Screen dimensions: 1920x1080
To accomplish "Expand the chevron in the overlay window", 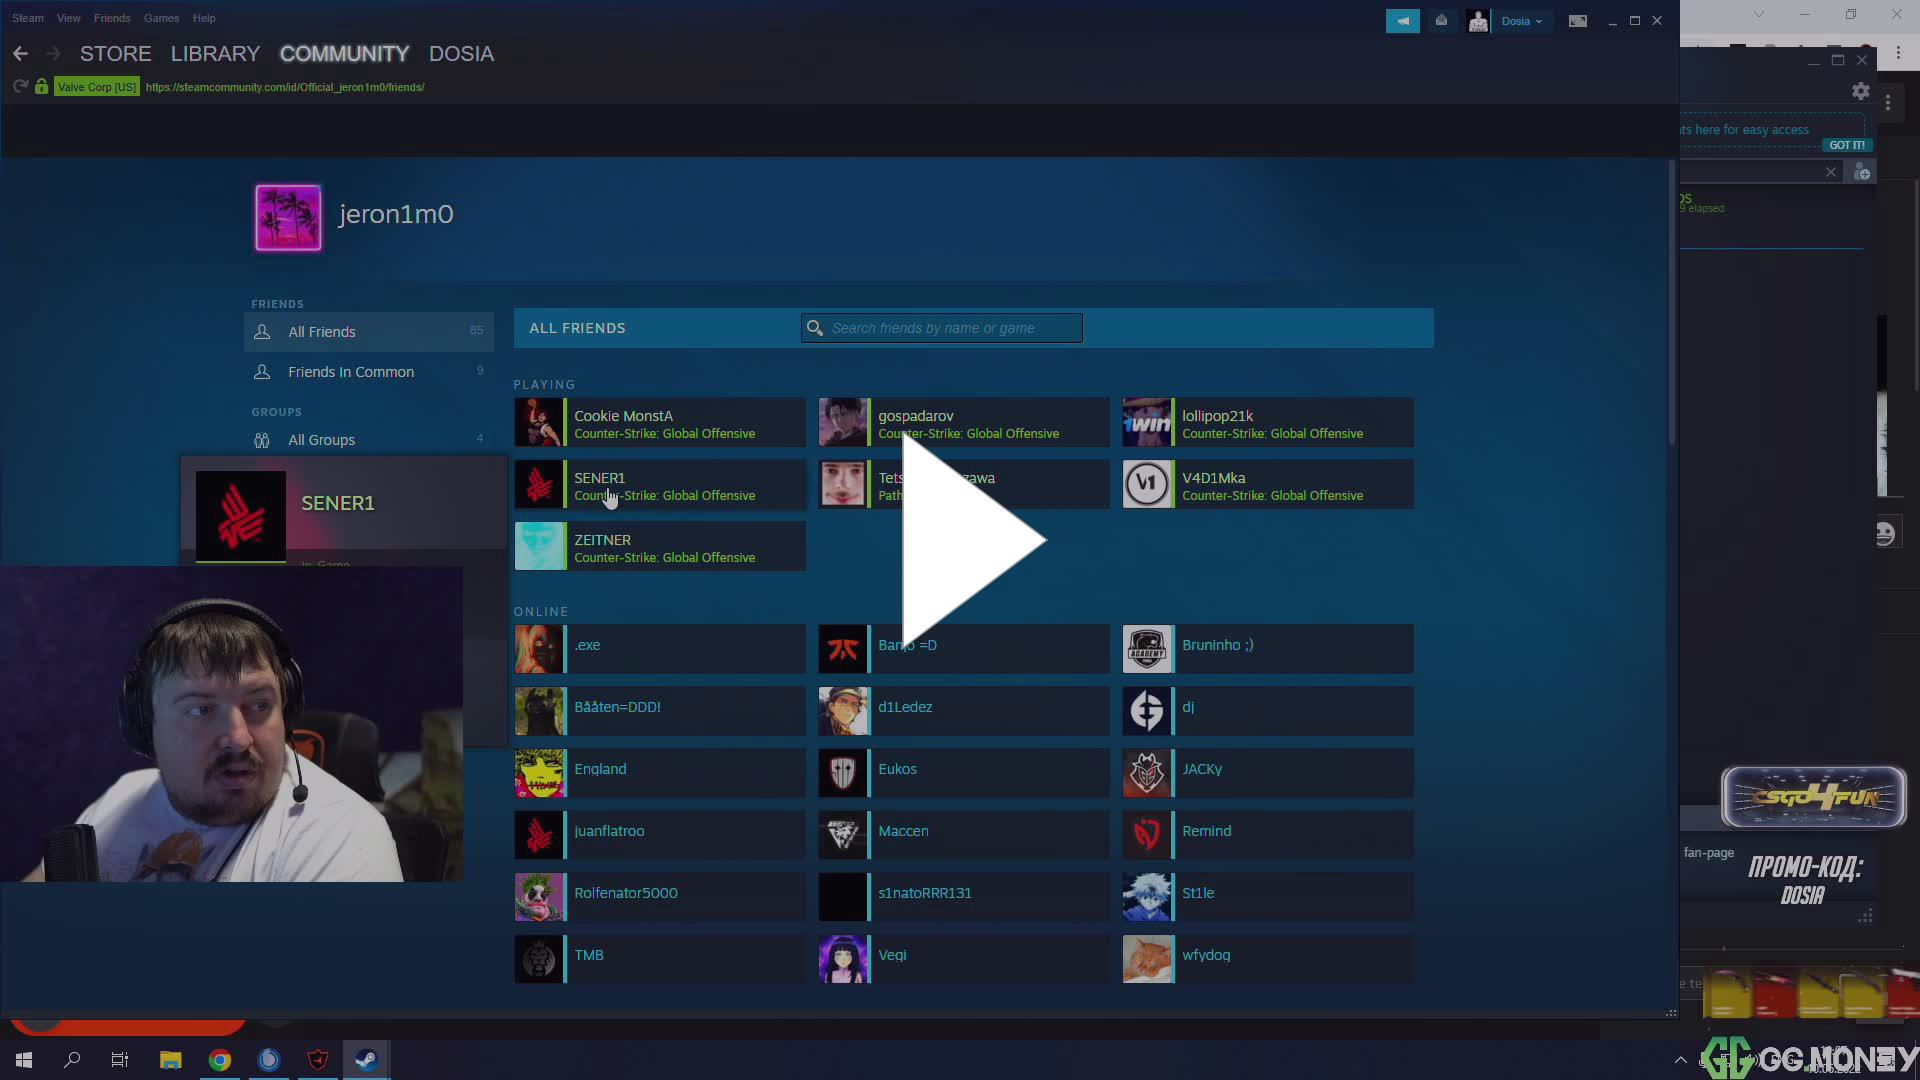I will (x=1757, y=14).
